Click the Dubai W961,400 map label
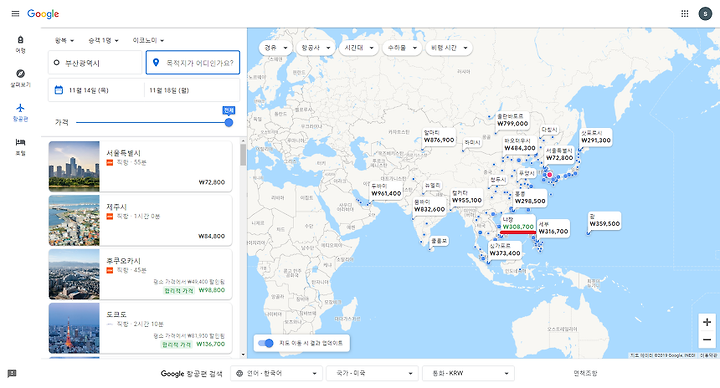 point(386,190)
